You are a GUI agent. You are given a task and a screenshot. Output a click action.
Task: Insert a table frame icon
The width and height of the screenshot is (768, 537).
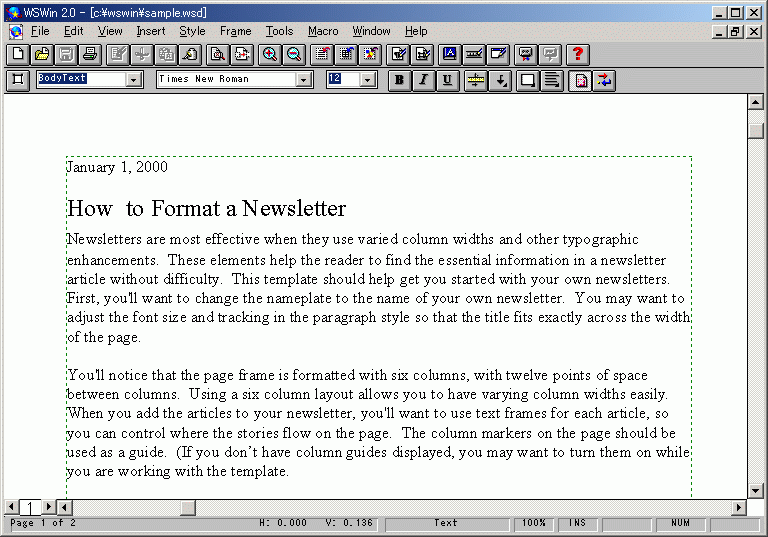pos(346,54)
